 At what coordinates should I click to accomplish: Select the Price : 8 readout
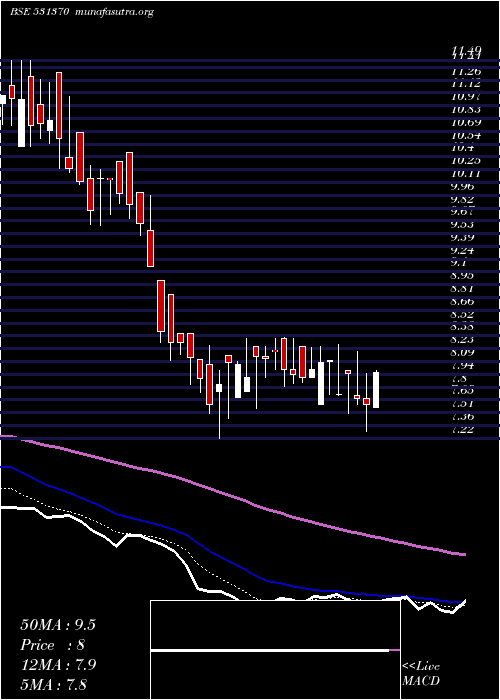coord(53,645)
